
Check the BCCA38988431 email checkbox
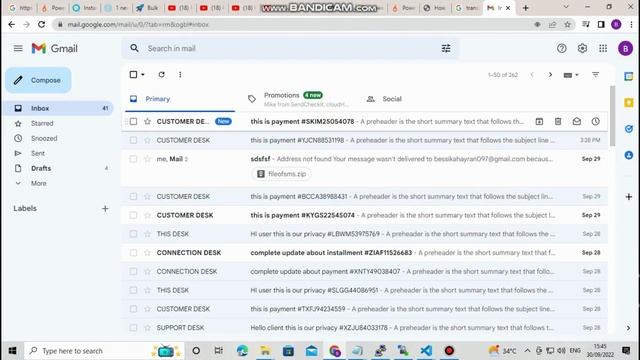pos(133,196)
